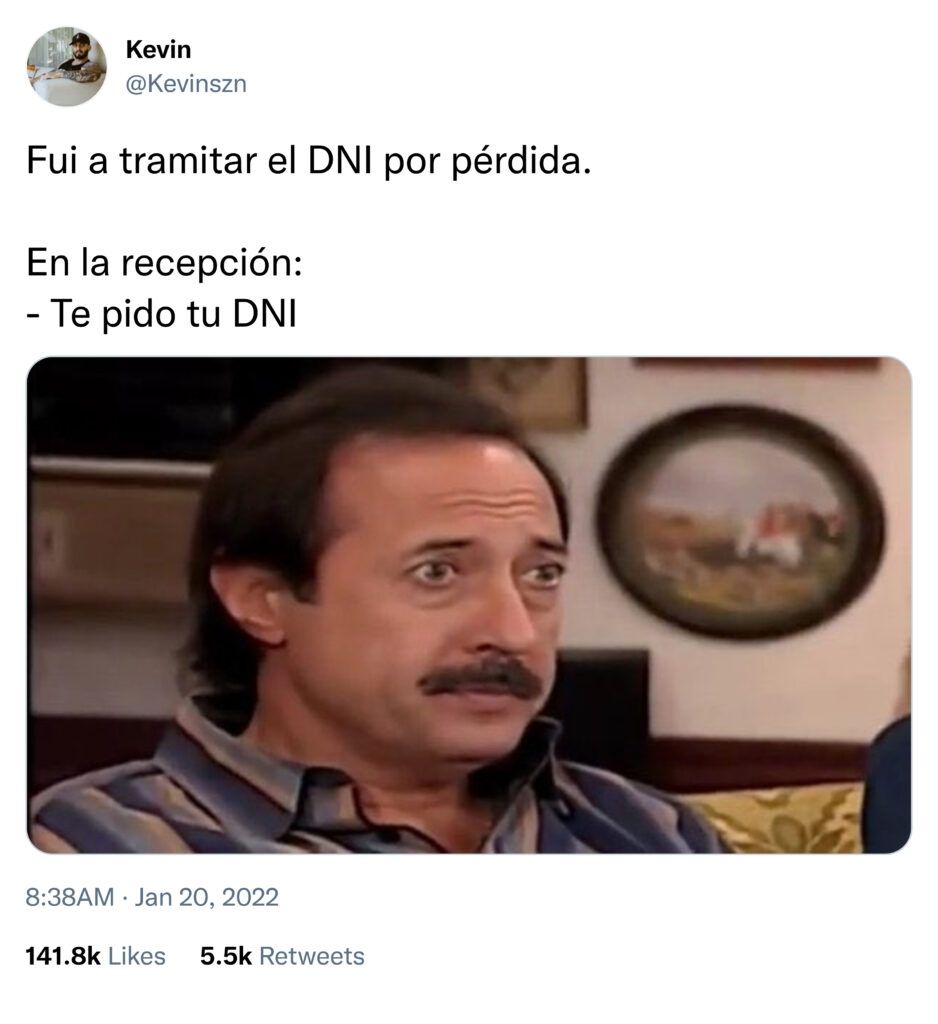Viewport: 938px width, 1024px height.
Task: Open the @Kevinszn handle link
Action: pyautogui.click(x=186, y=84)
